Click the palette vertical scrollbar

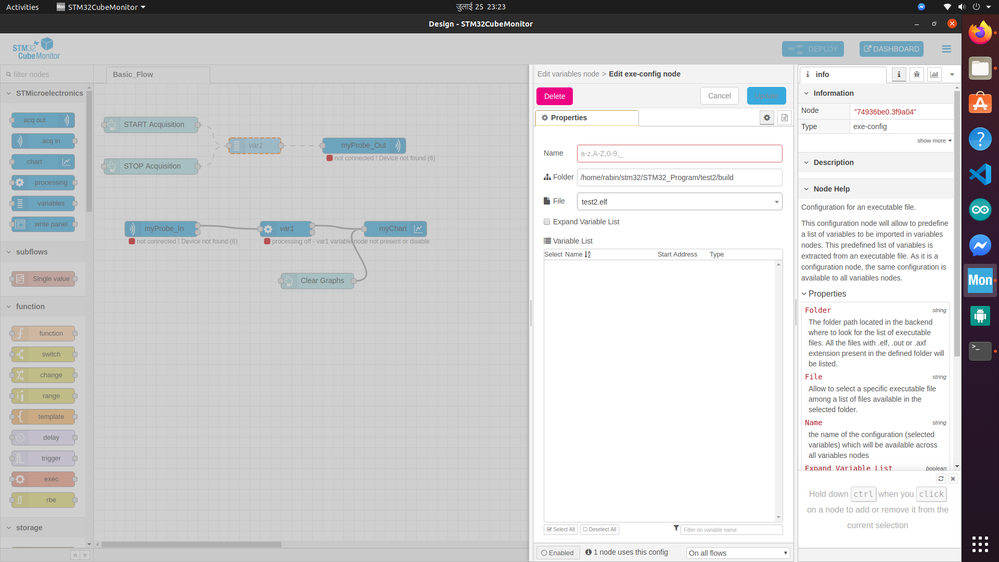click(89, 151)
